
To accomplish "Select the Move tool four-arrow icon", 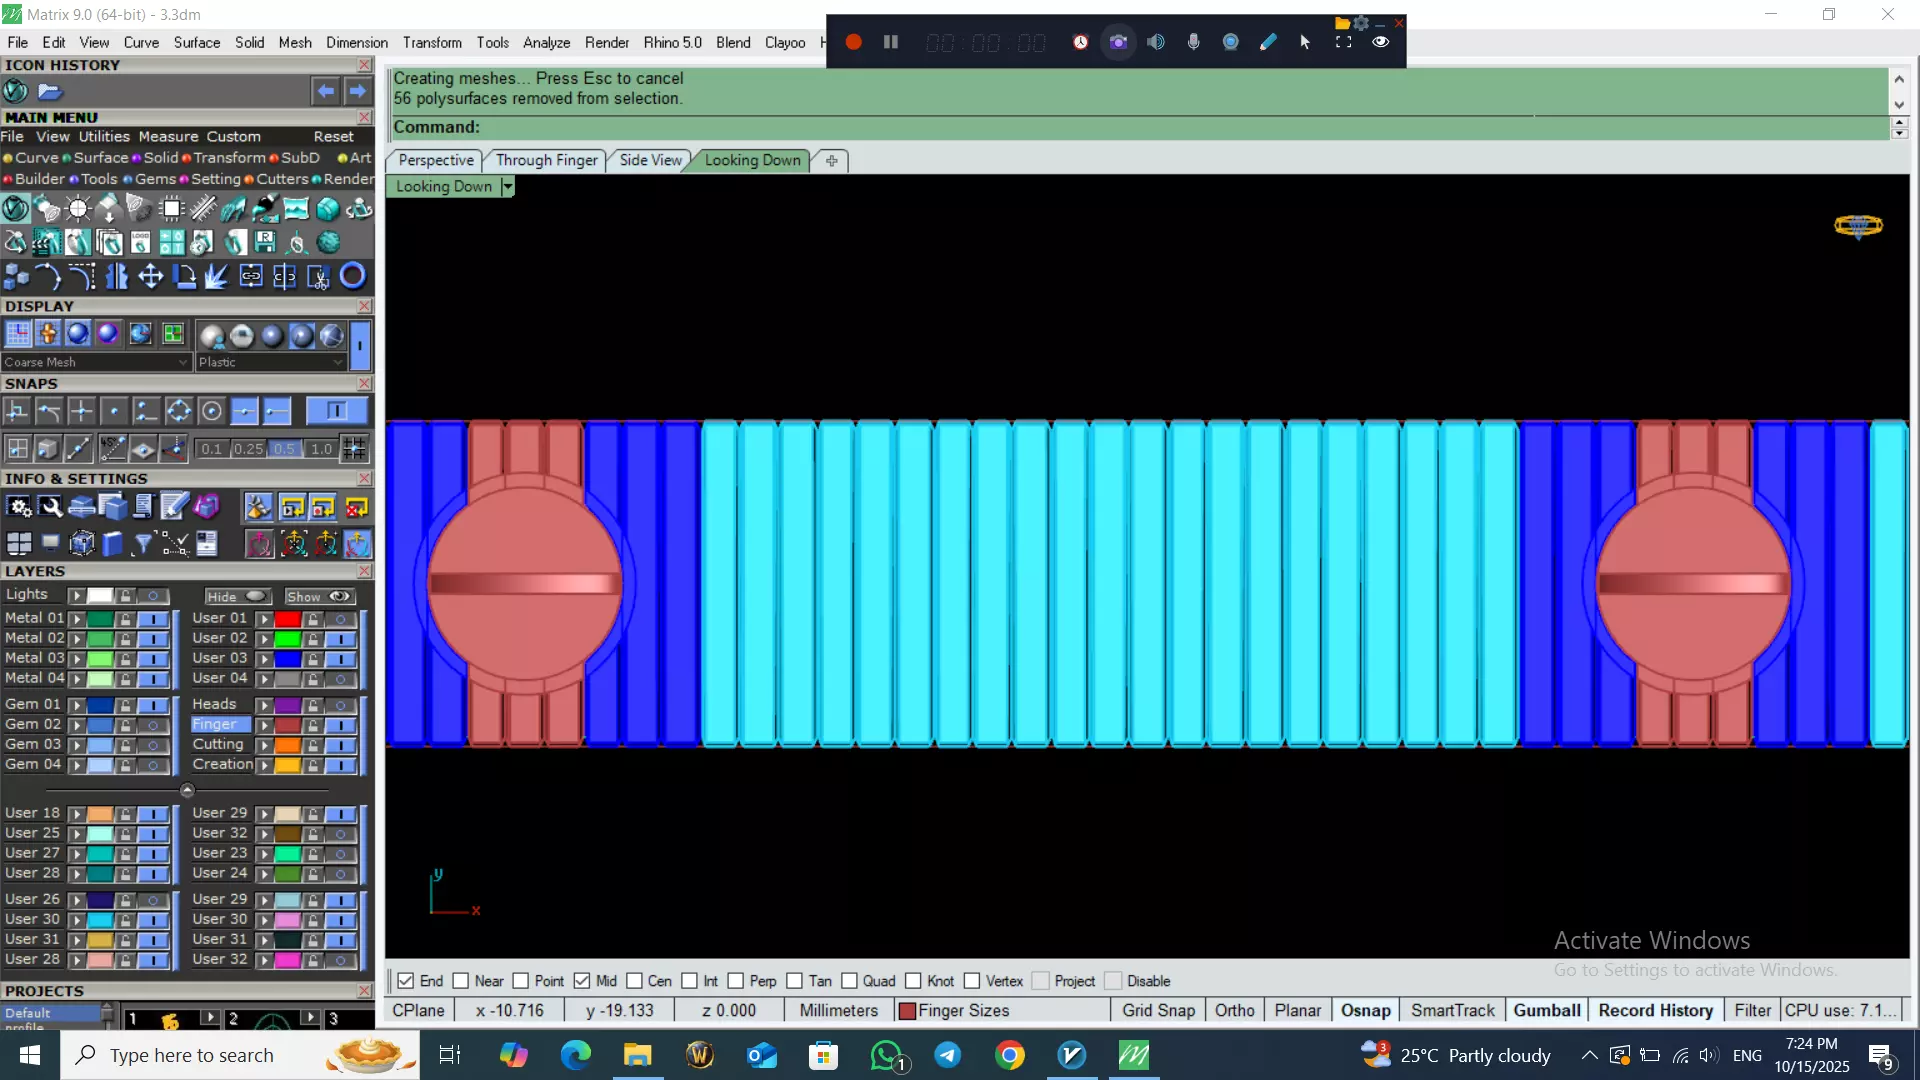I will pyautogui.click(x=150, y=276).
